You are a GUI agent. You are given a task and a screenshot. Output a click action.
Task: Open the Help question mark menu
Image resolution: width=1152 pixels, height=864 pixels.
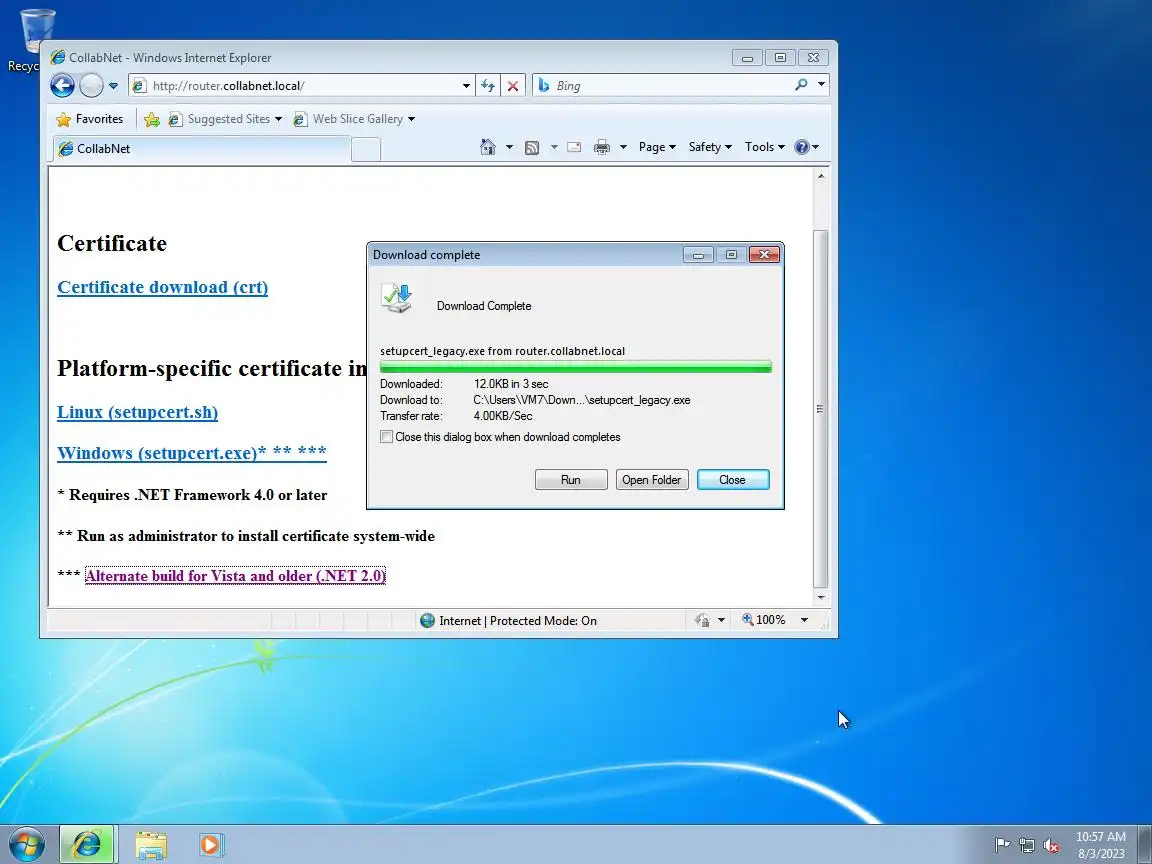tap(806, 147)
